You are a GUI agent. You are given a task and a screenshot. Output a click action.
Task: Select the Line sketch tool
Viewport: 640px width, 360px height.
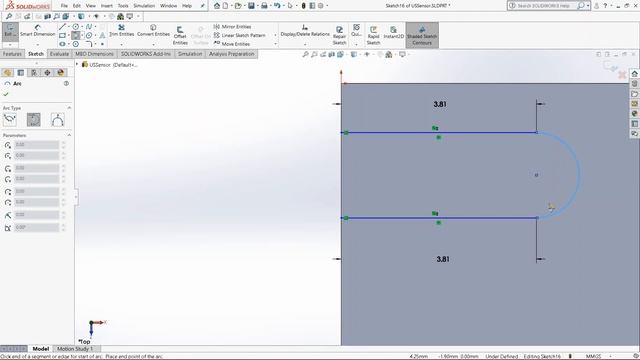pyautogui.click(x=62, y=27)
